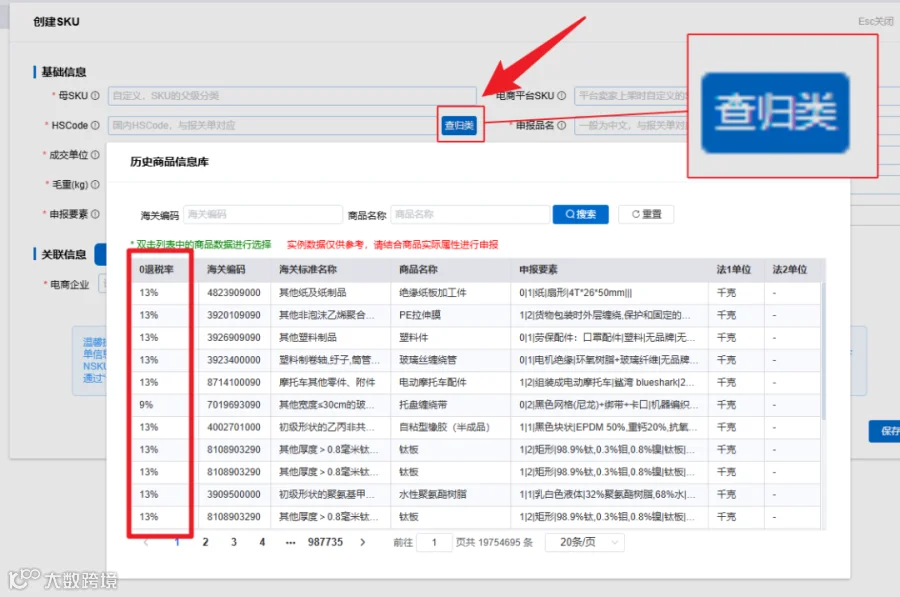Click the info icon beside 电商平台SKU

pyautogui.click(x=561, y=96)
